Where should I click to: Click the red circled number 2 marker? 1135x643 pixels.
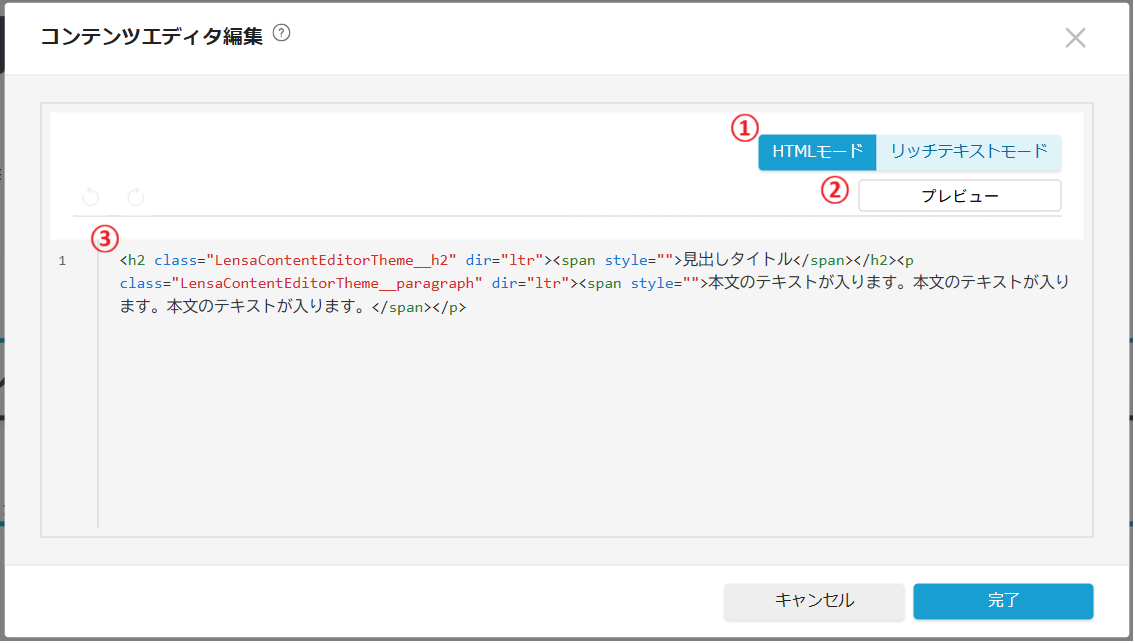(x=835, y=190)
